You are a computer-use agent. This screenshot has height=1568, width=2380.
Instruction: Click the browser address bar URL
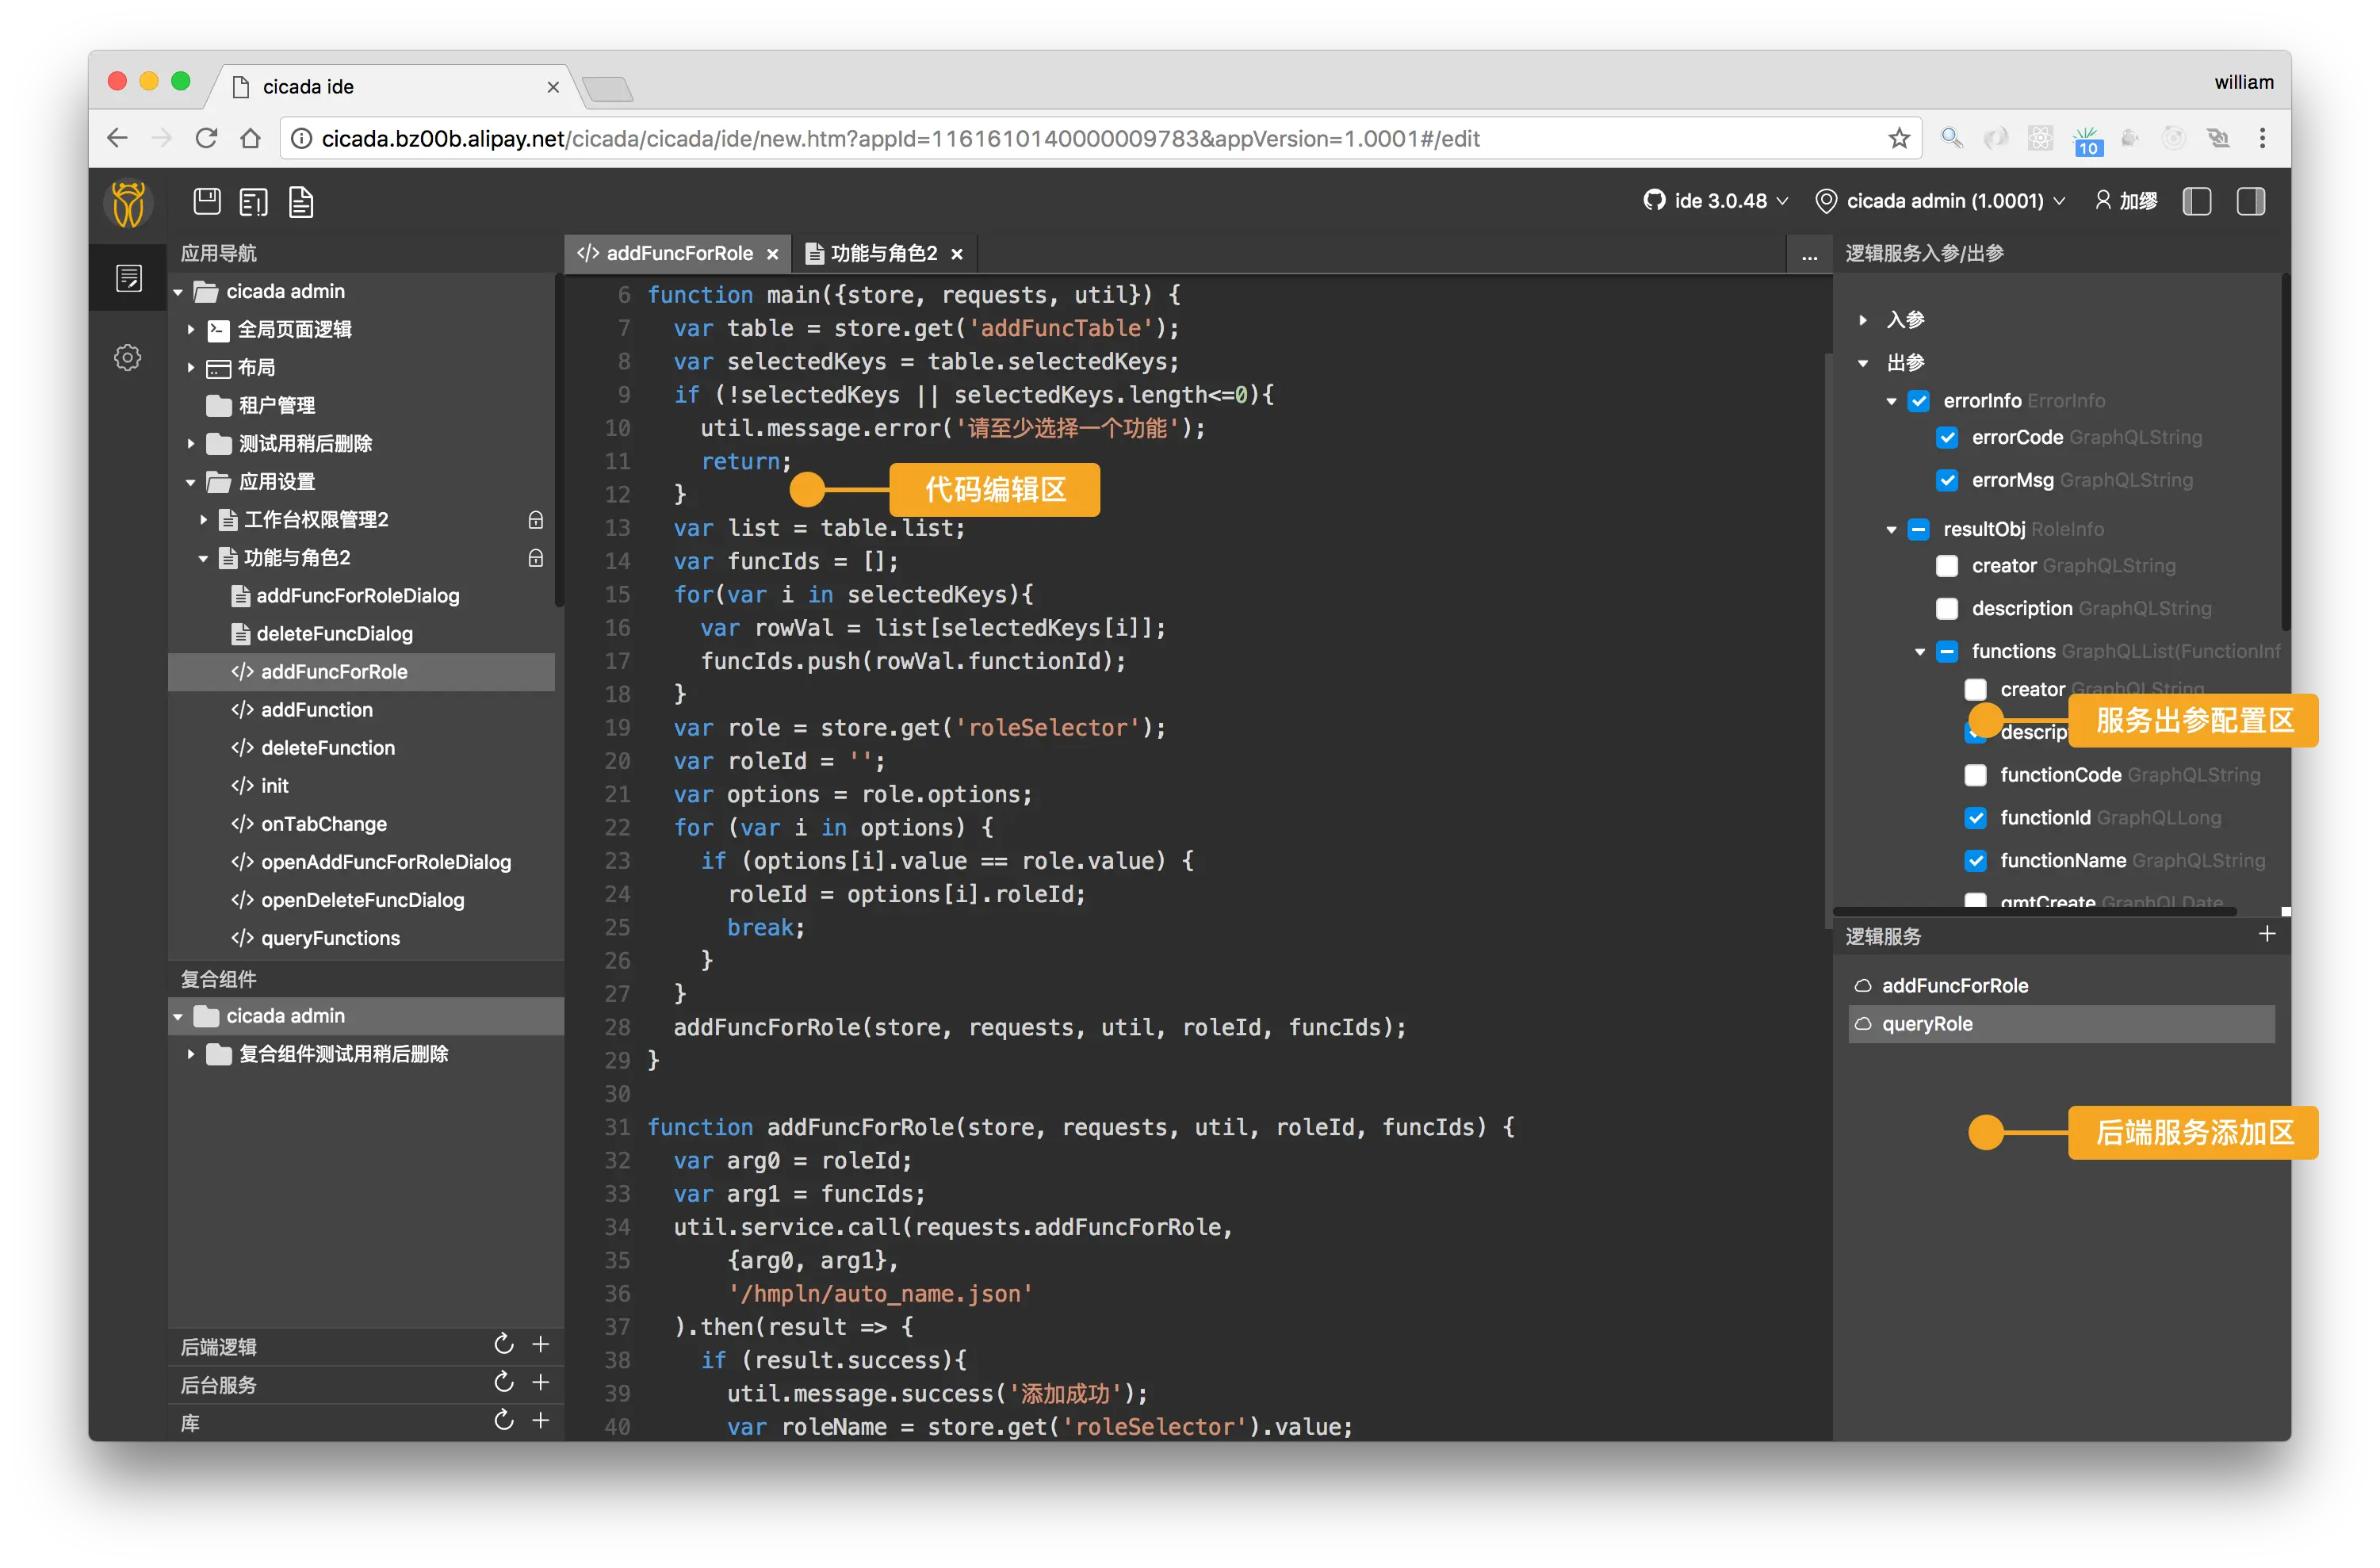[x=900, y=139]
